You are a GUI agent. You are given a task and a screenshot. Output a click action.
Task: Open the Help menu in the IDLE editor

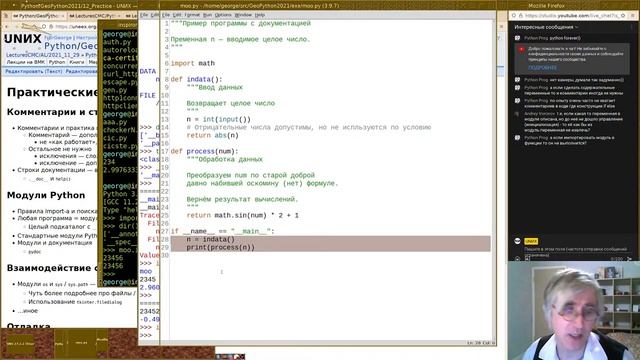pyautogui.click(x=260, y=15)
